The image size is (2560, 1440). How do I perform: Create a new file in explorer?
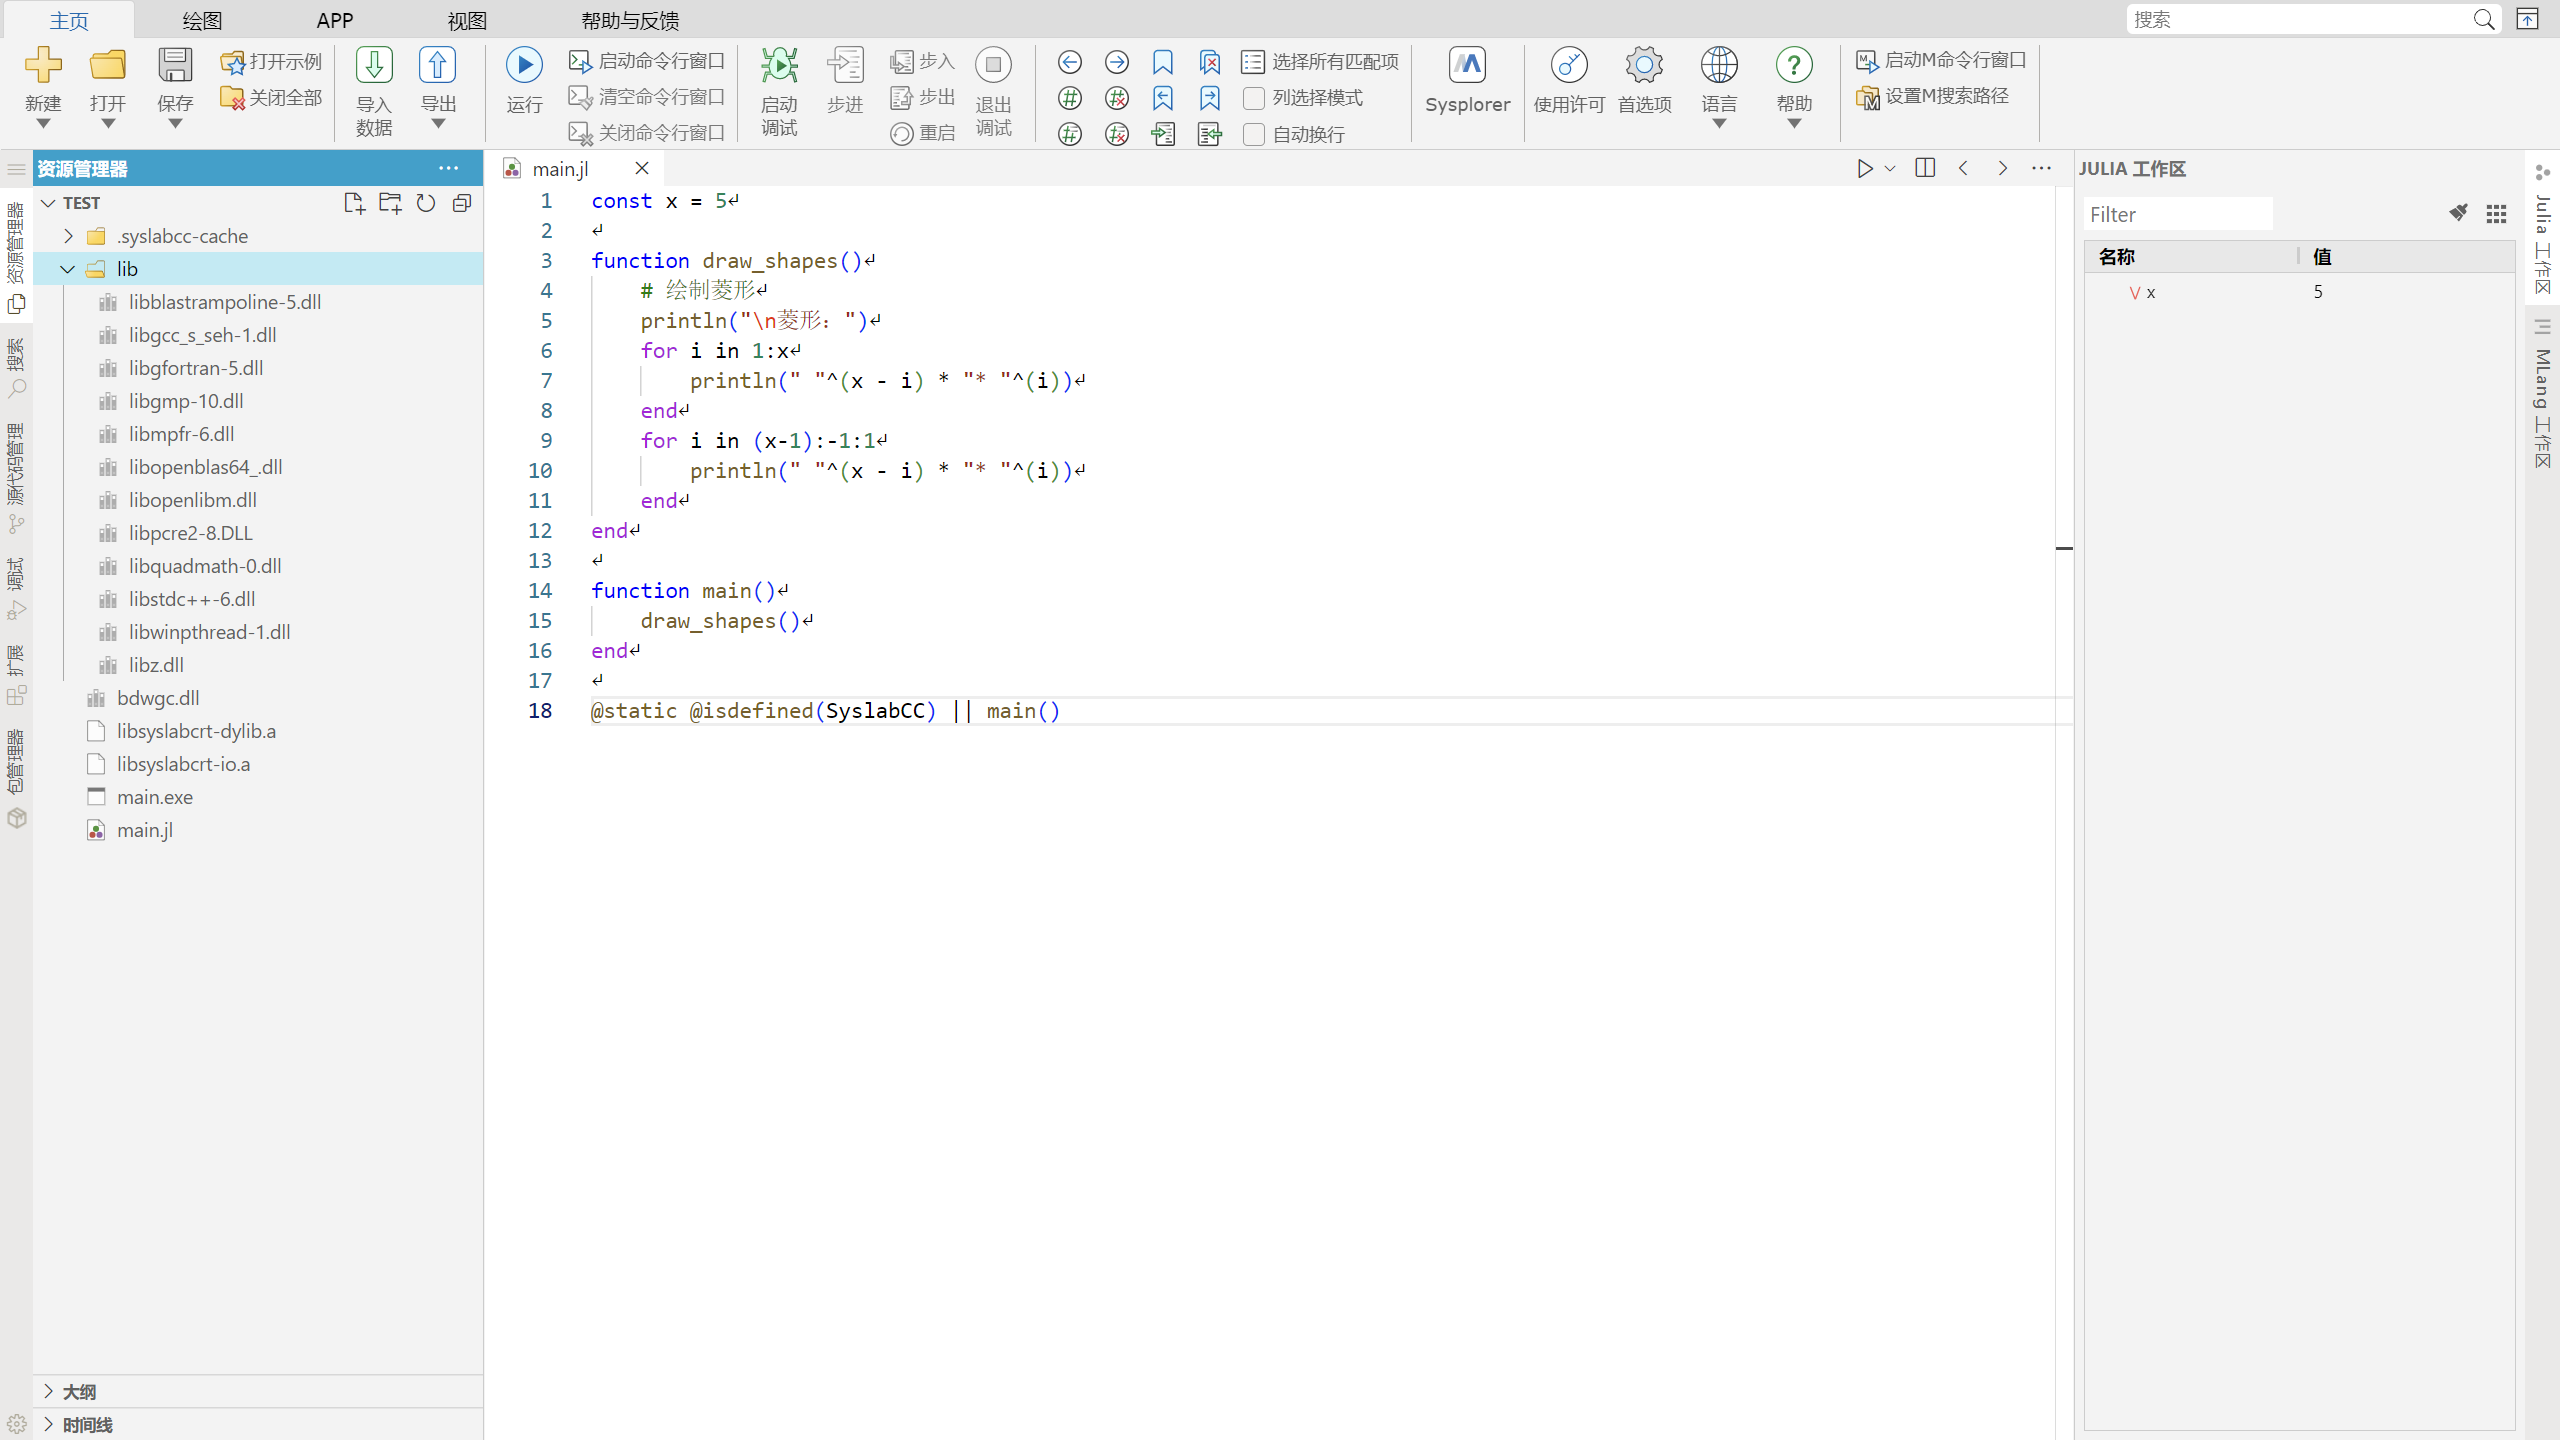tap(354, 203)
